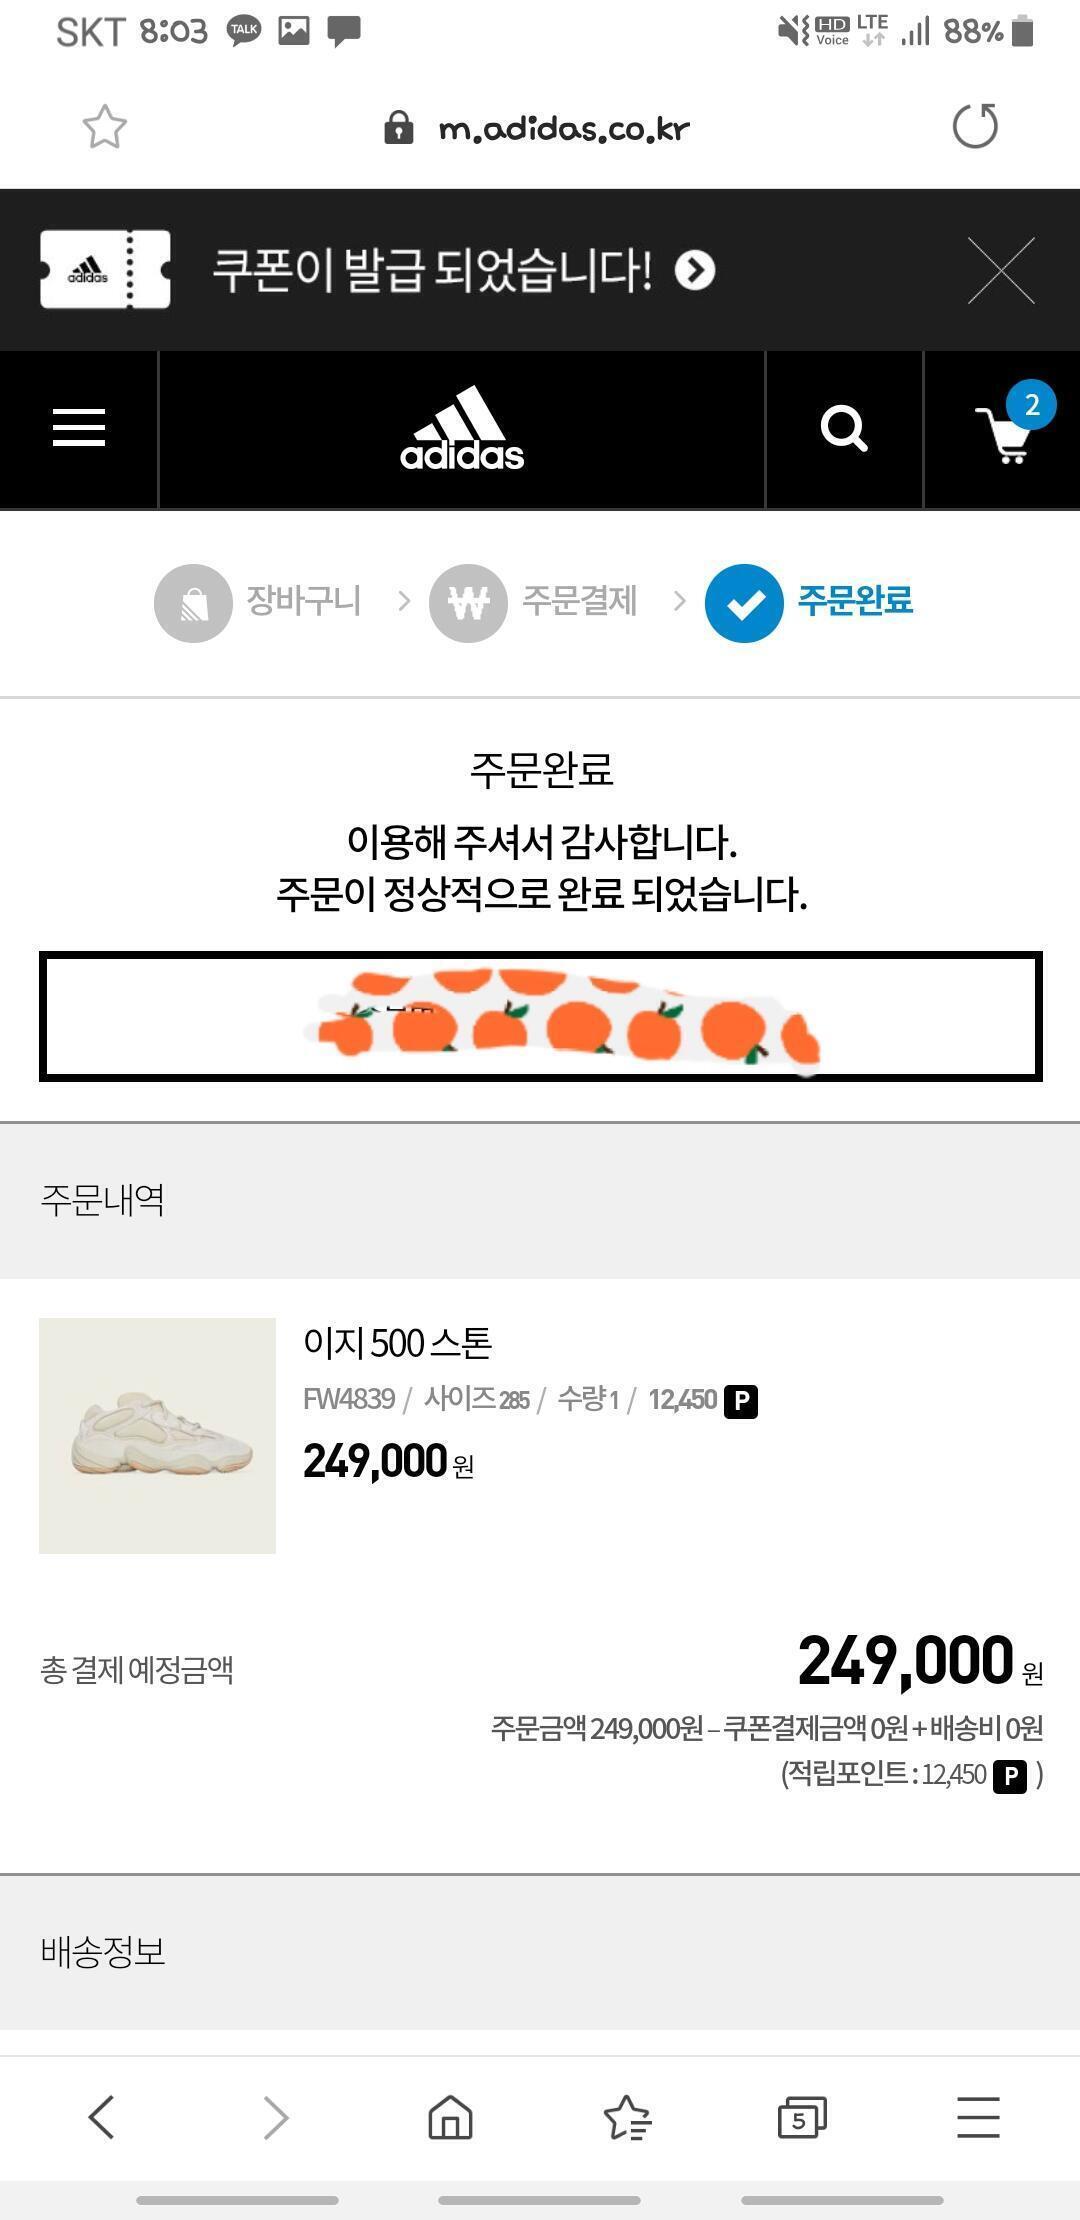Bookmark page with the star icon
This screenshot has height=2220, width=1080.
[104, 128]
